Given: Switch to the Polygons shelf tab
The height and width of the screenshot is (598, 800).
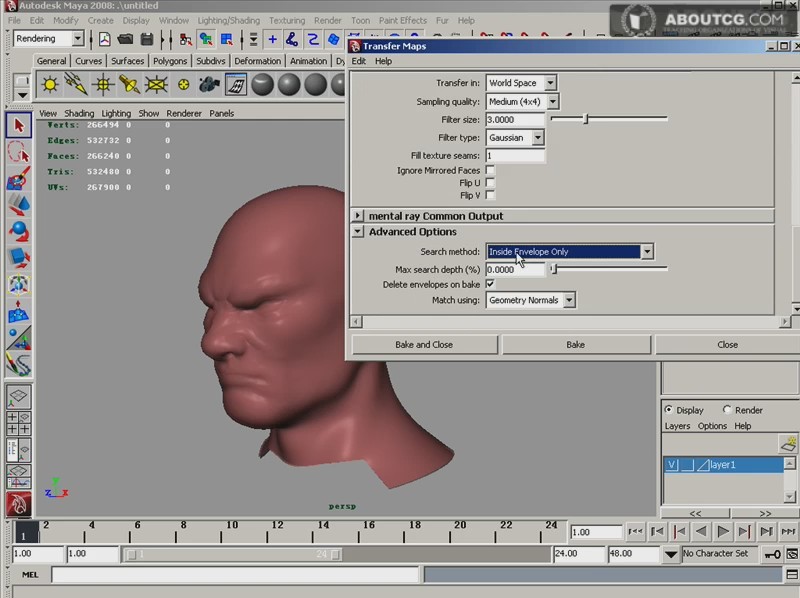Looking at the screenshot, I should pyautogui.click(x=170, y=61).
